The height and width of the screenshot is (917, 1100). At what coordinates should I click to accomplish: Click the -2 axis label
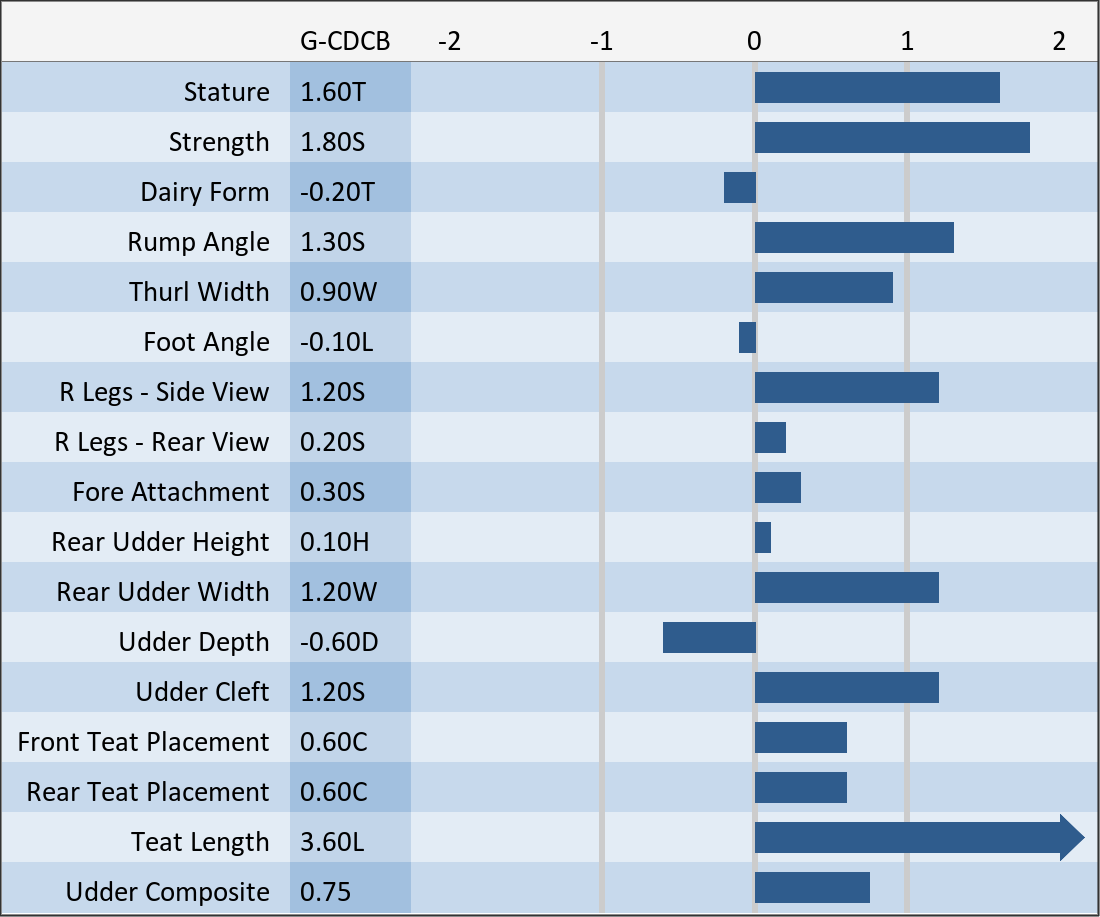coord(450,42)
